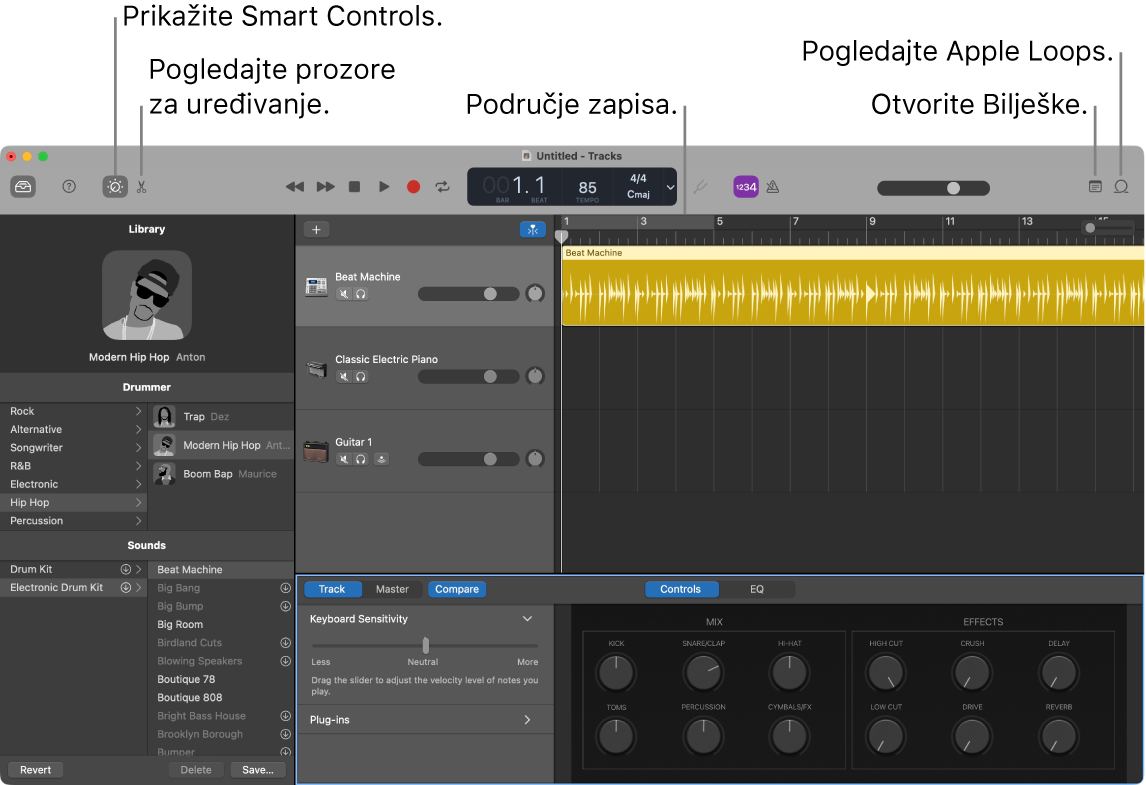This screenshot has height=785, width=1146.
Task: Solo the Guitar 1 track
Action: coord(361,459)
